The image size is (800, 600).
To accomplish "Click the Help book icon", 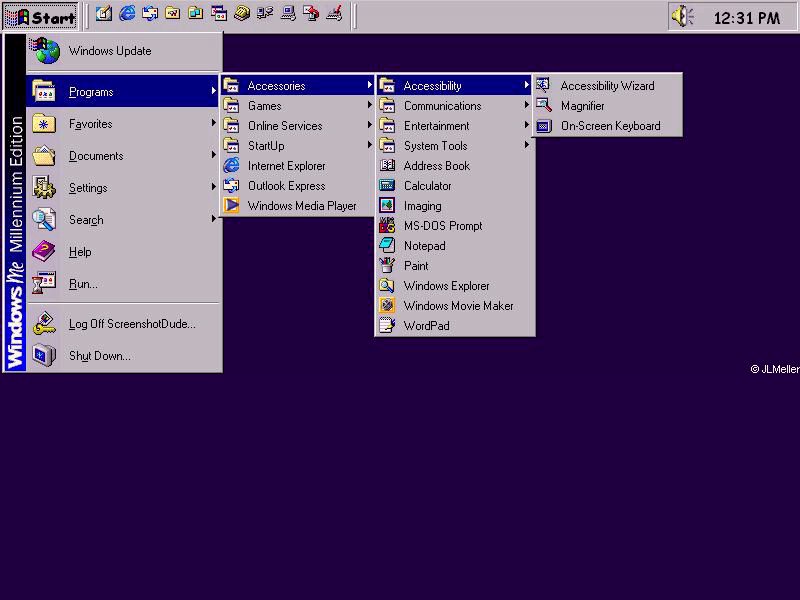I will click(x=44, y=252).
